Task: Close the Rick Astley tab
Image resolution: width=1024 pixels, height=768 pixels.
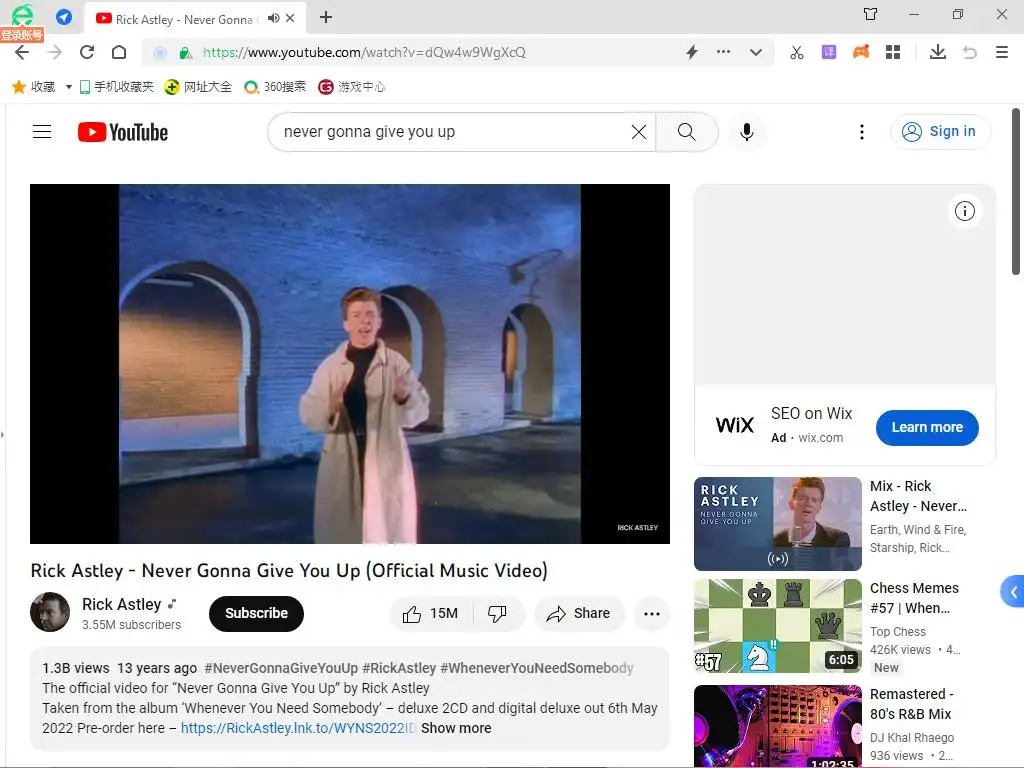Action: pyautogui.click(x=291, y=18)
